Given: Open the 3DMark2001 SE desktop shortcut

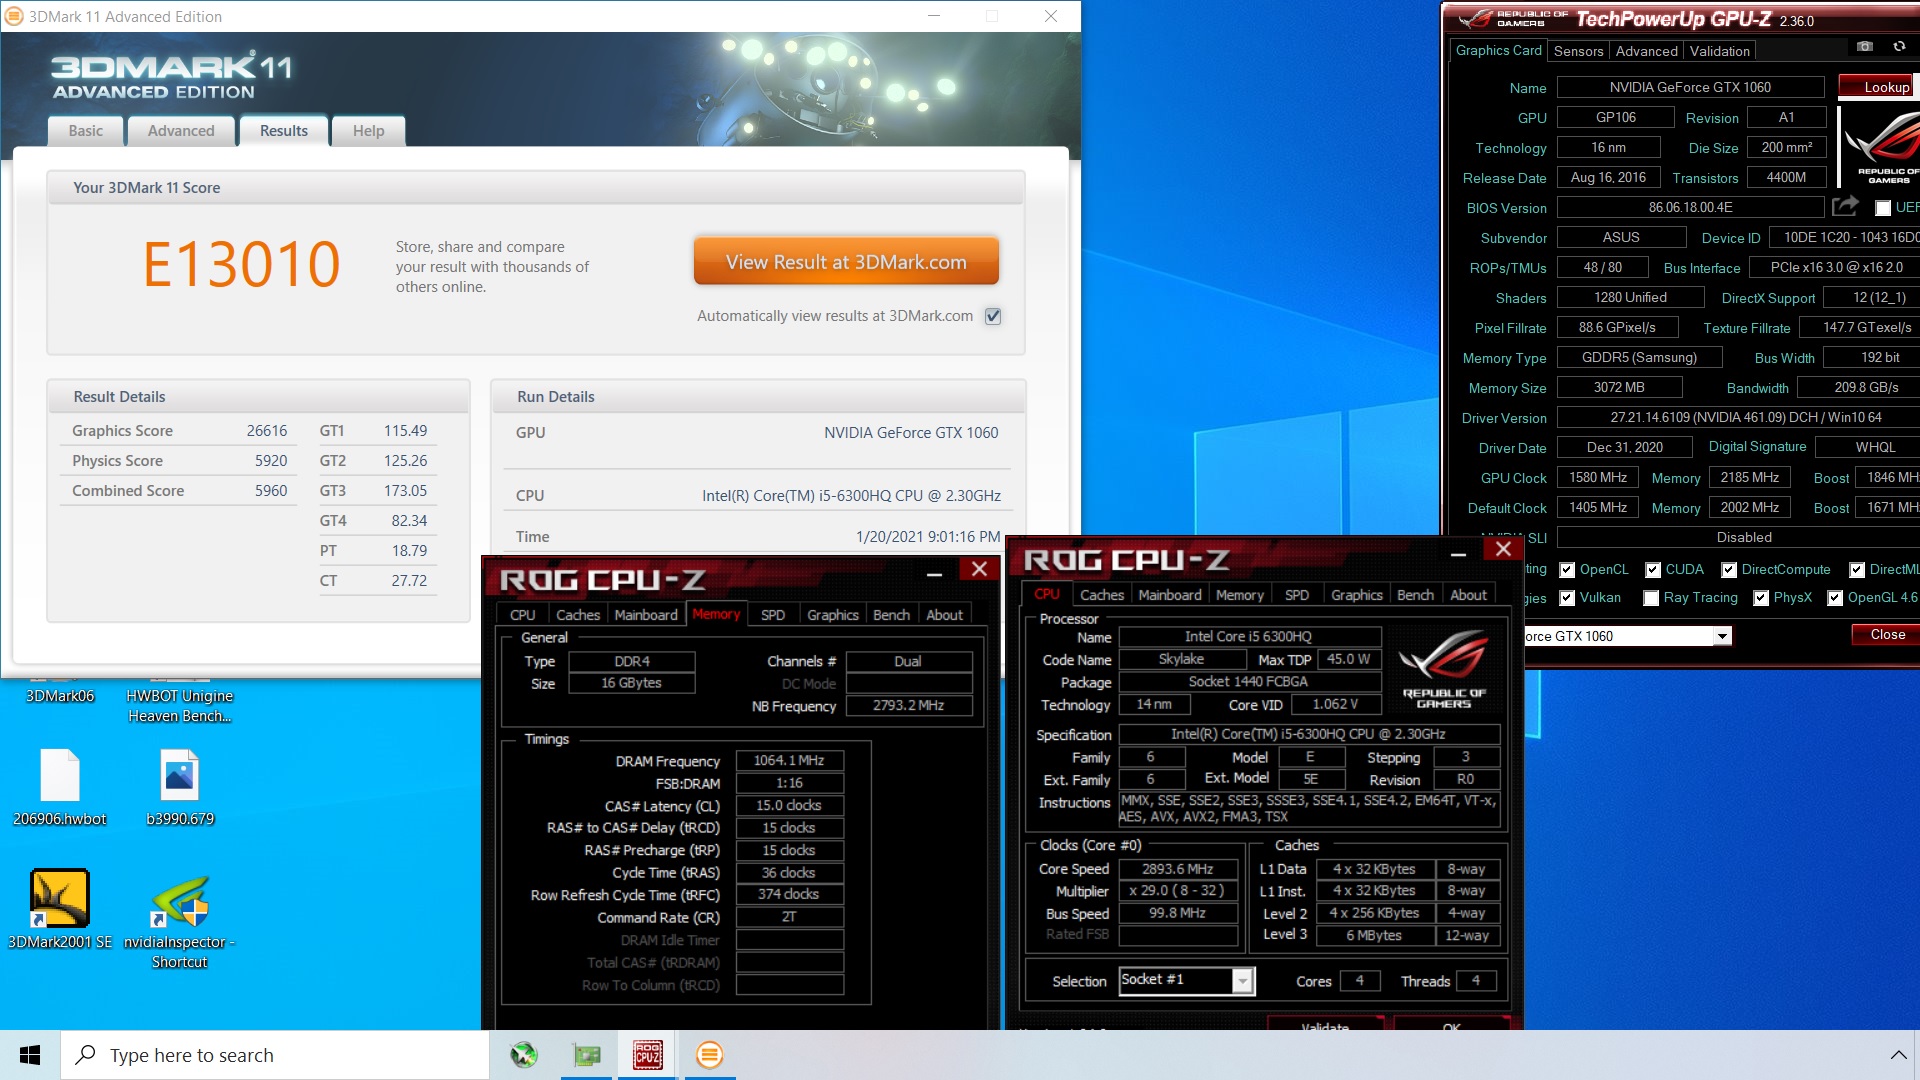Looking at the screenshot, I should pos(60,908).
